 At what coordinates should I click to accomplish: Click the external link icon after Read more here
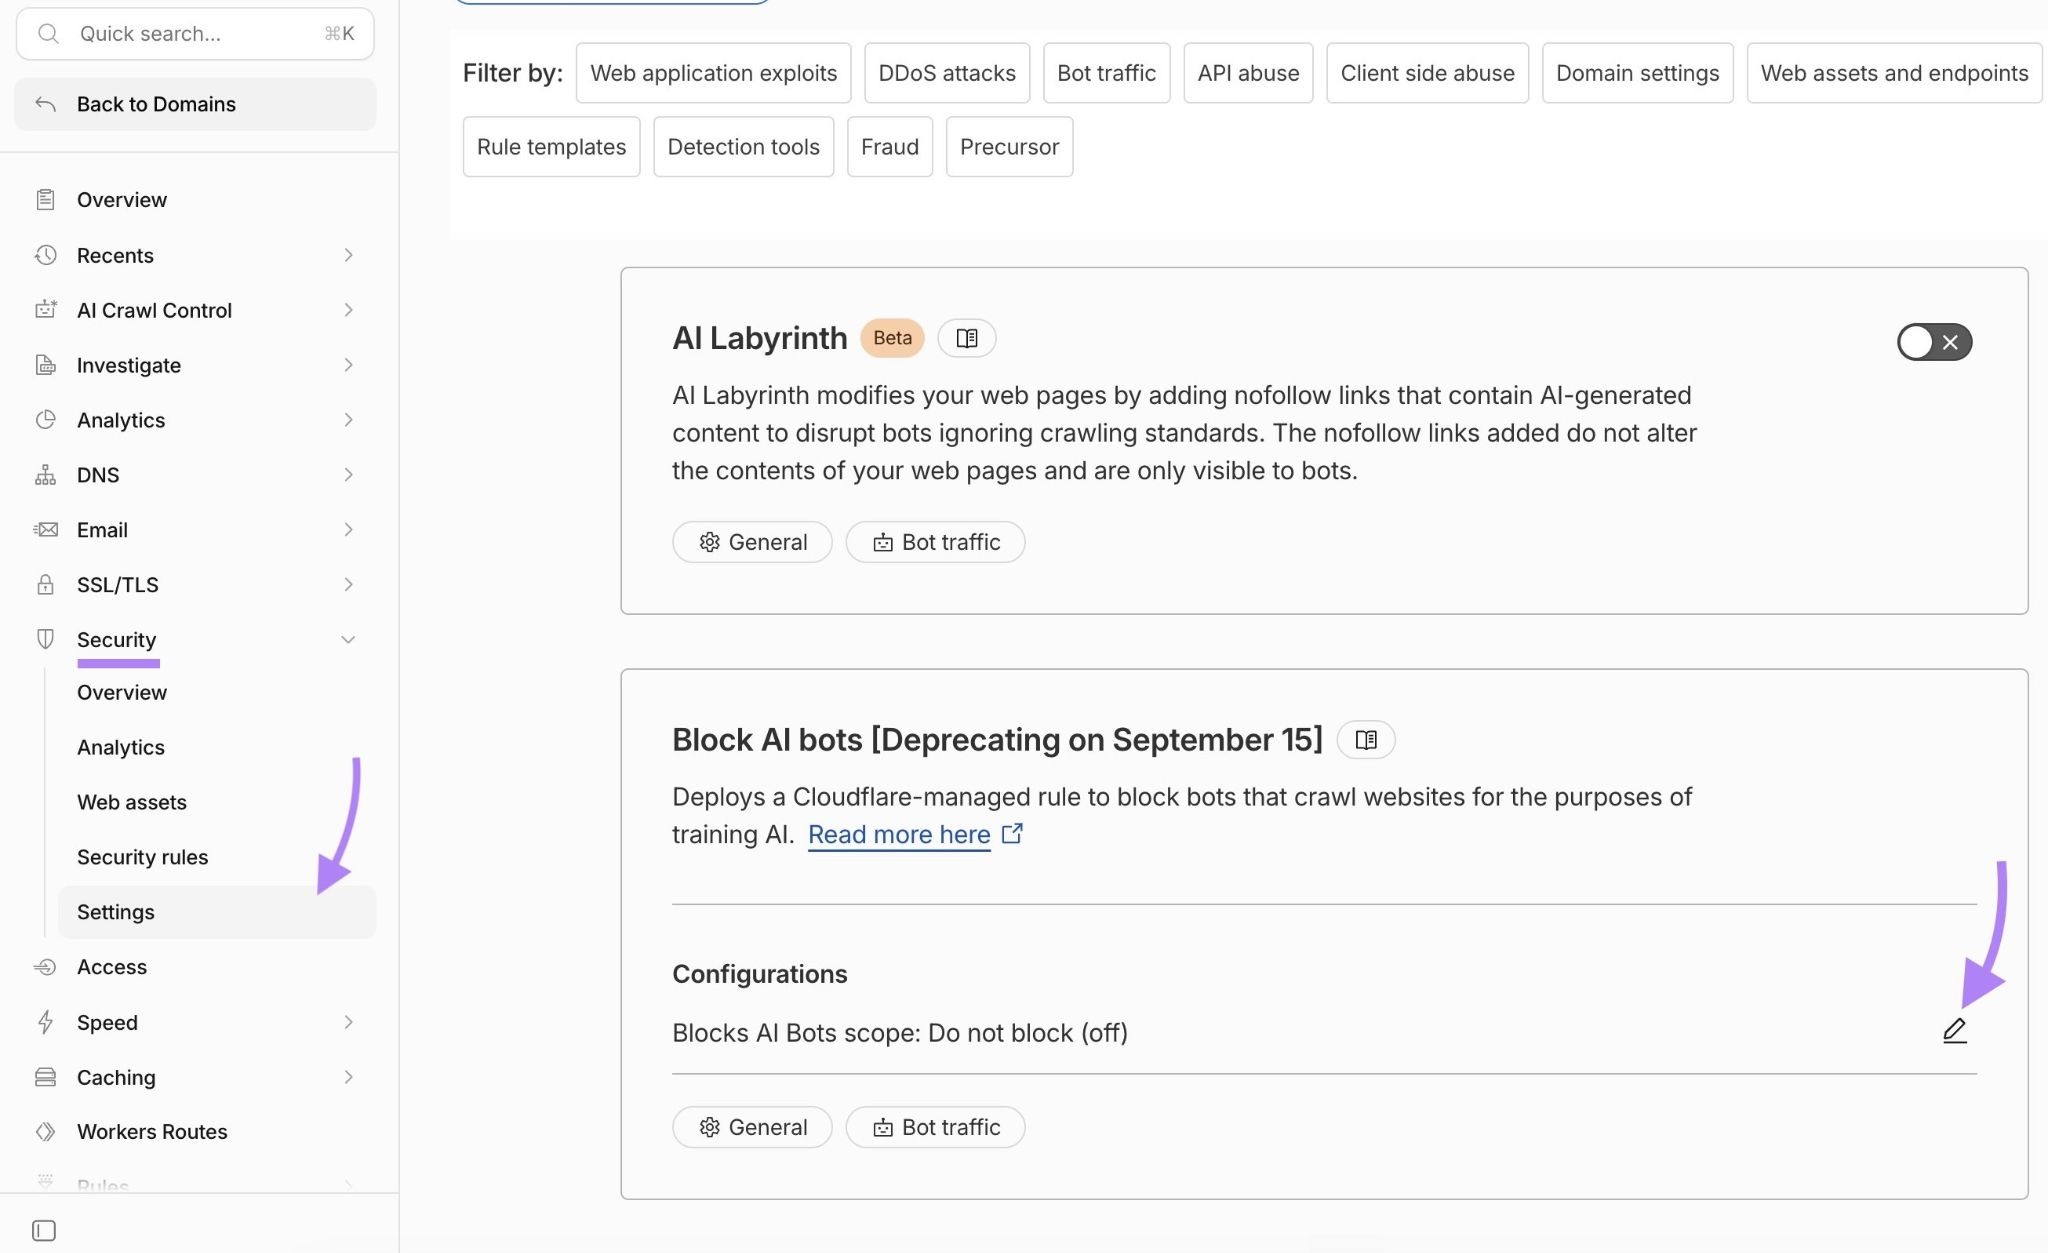pyautogui.click(x=1012, y=833)
